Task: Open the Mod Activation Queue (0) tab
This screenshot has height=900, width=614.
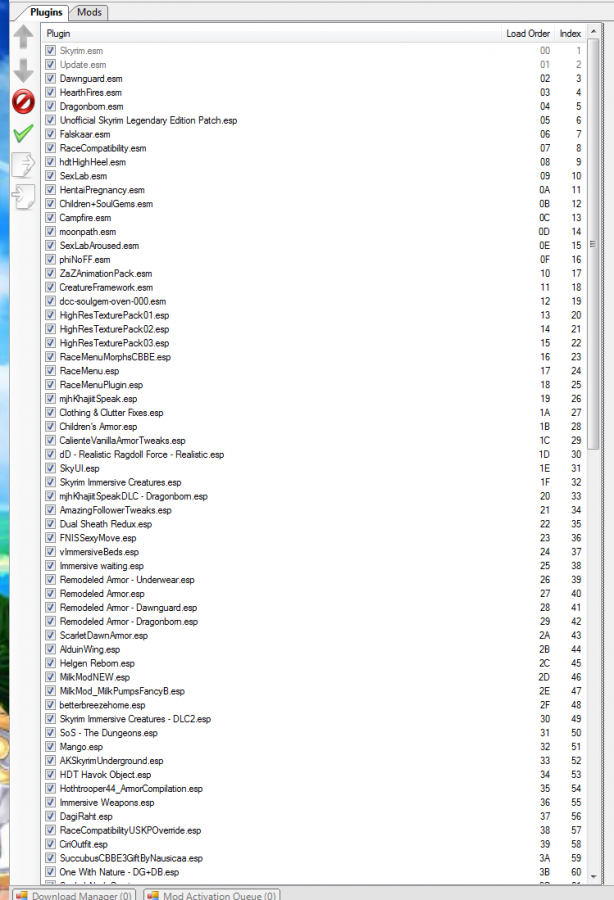Action: click(212, 895)
